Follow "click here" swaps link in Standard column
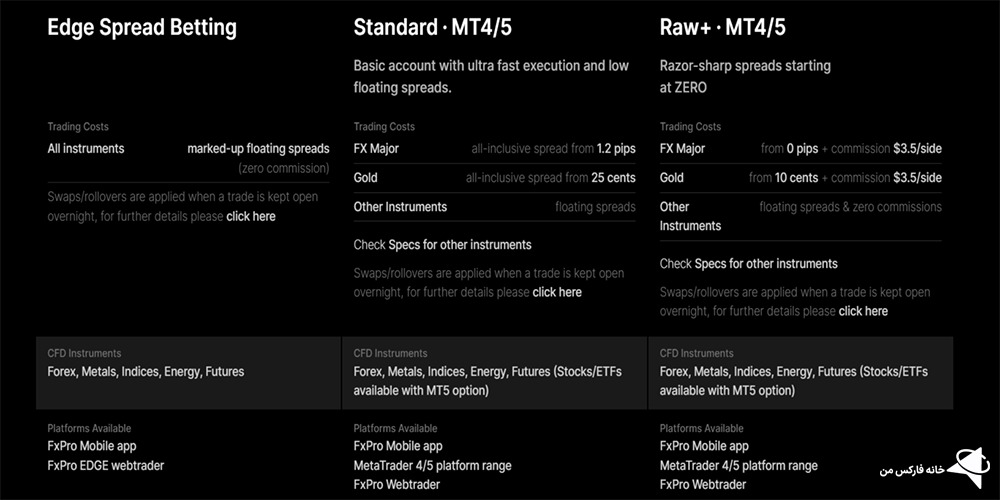The height and width of the screenshot is (500, 1000). 557,292
